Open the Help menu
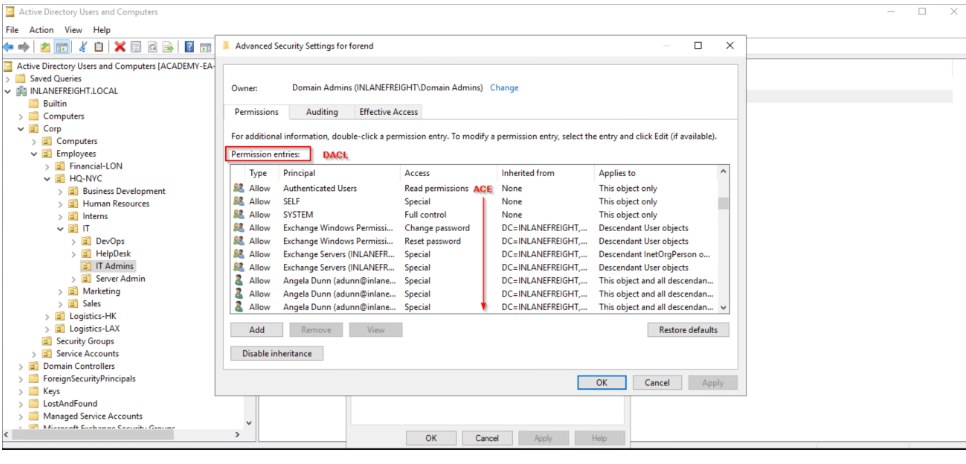The width and height of the screenshot is (966, 464). (x=102, y=30)
